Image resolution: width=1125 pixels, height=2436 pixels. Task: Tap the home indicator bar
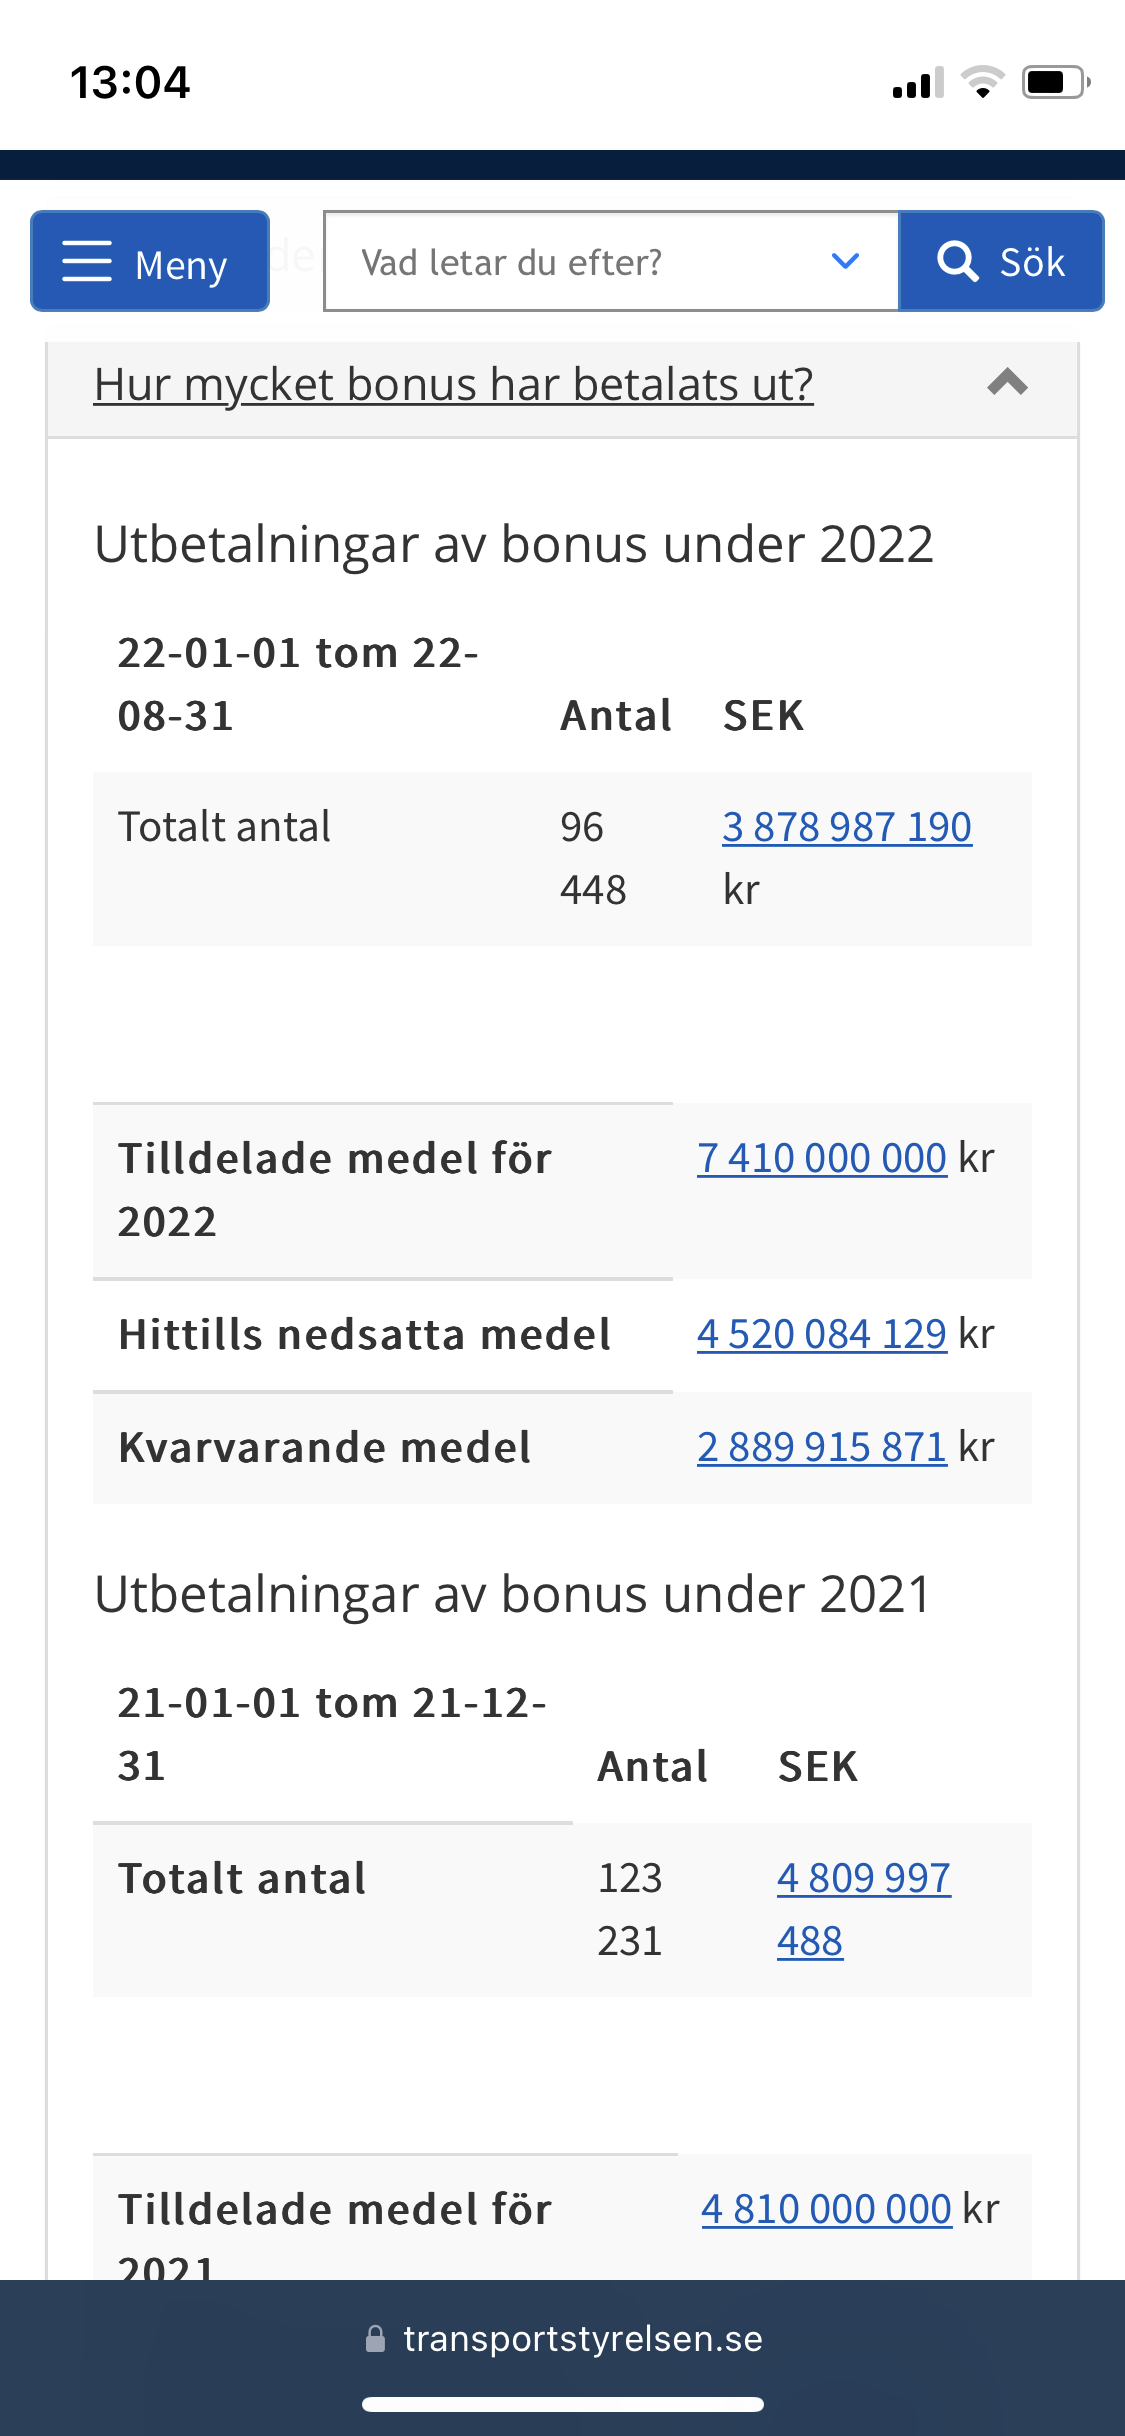pyautogui.click(x=563, y=2404)
